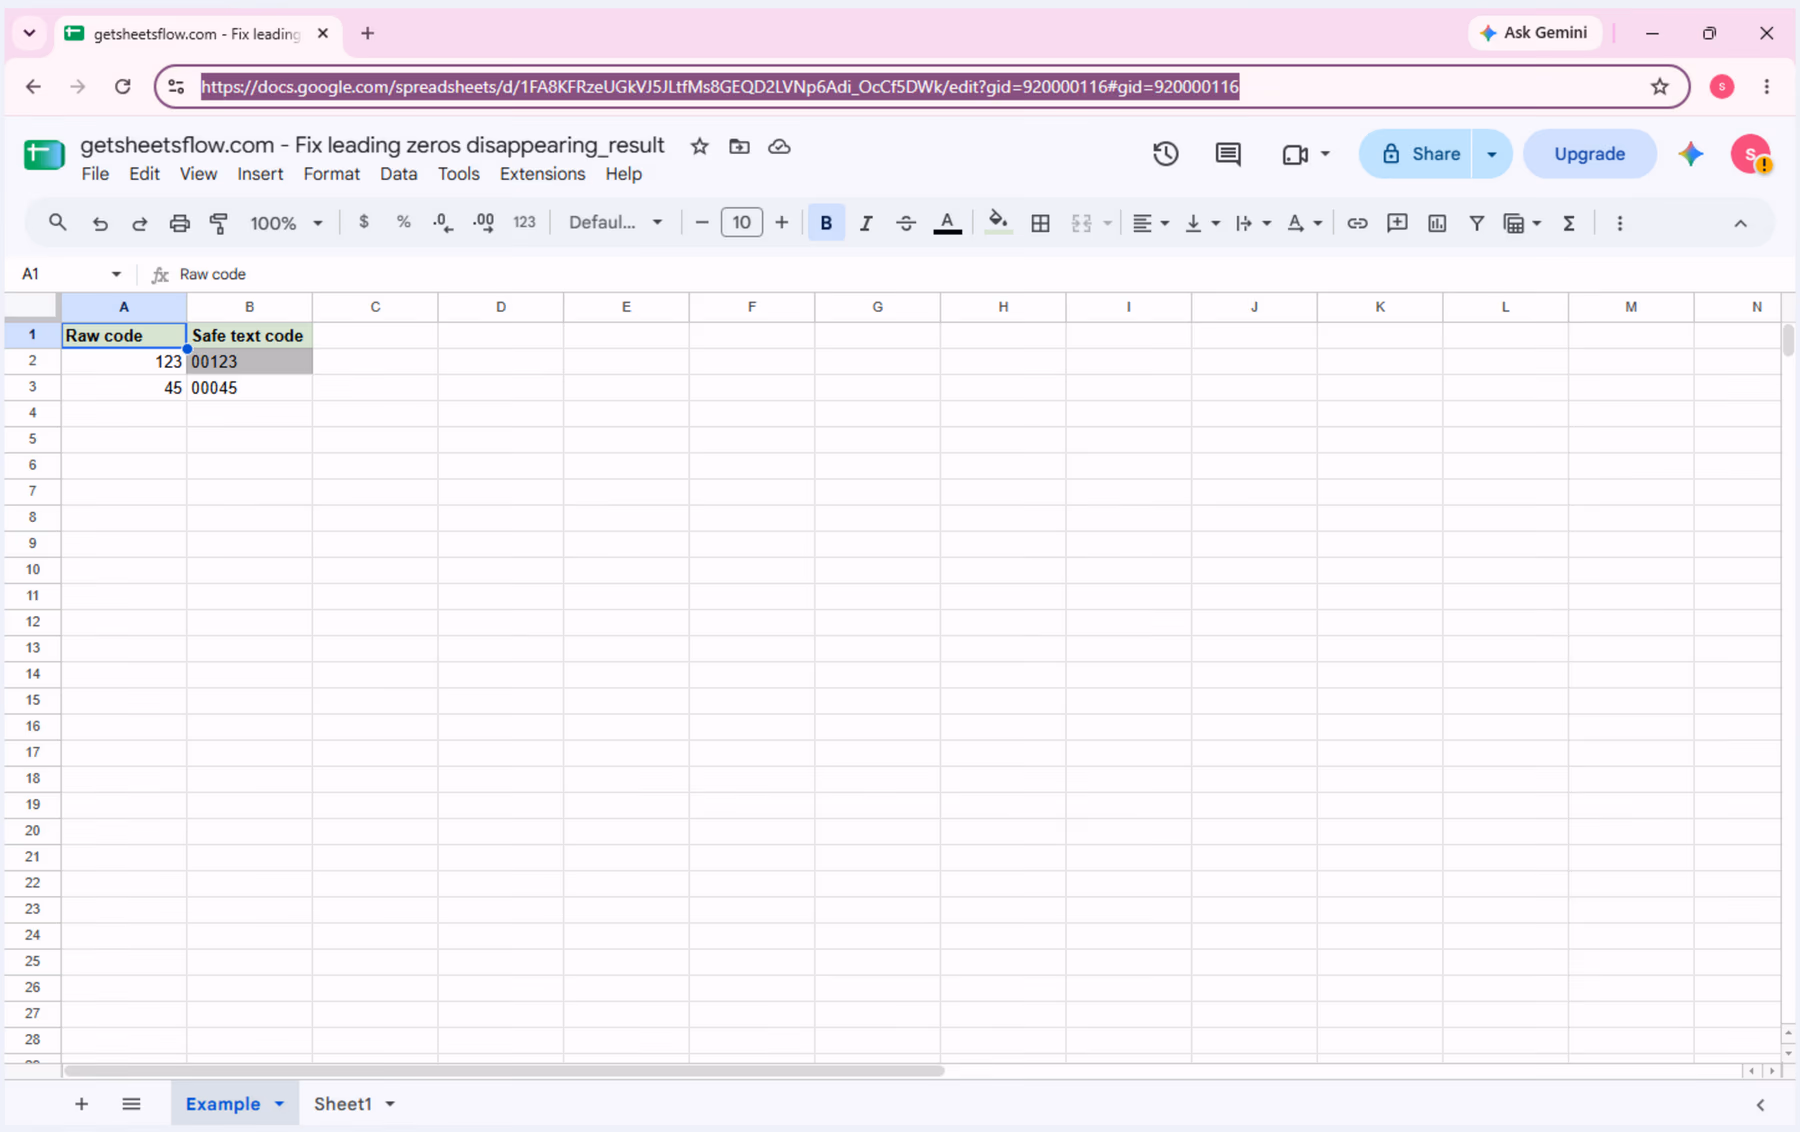Format as percent icon
This screenshot has height=1132, width=1800.
click(x=404, y=222)
